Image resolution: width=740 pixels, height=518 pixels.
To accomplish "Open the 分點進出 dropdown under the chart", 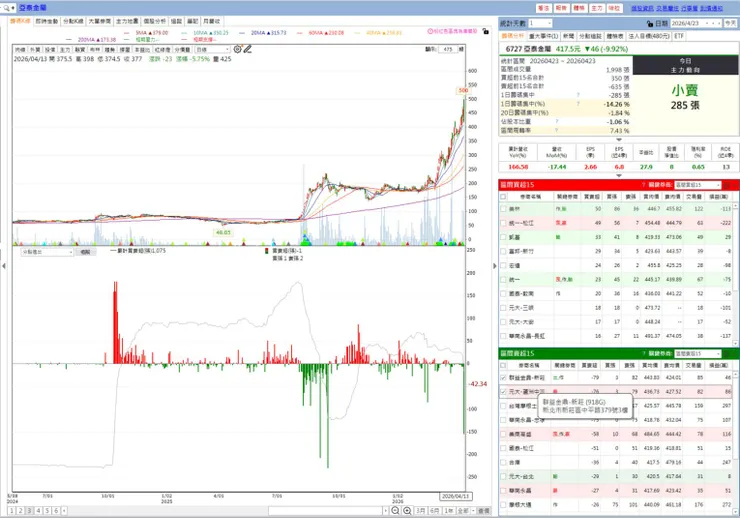I will [47, 252].
